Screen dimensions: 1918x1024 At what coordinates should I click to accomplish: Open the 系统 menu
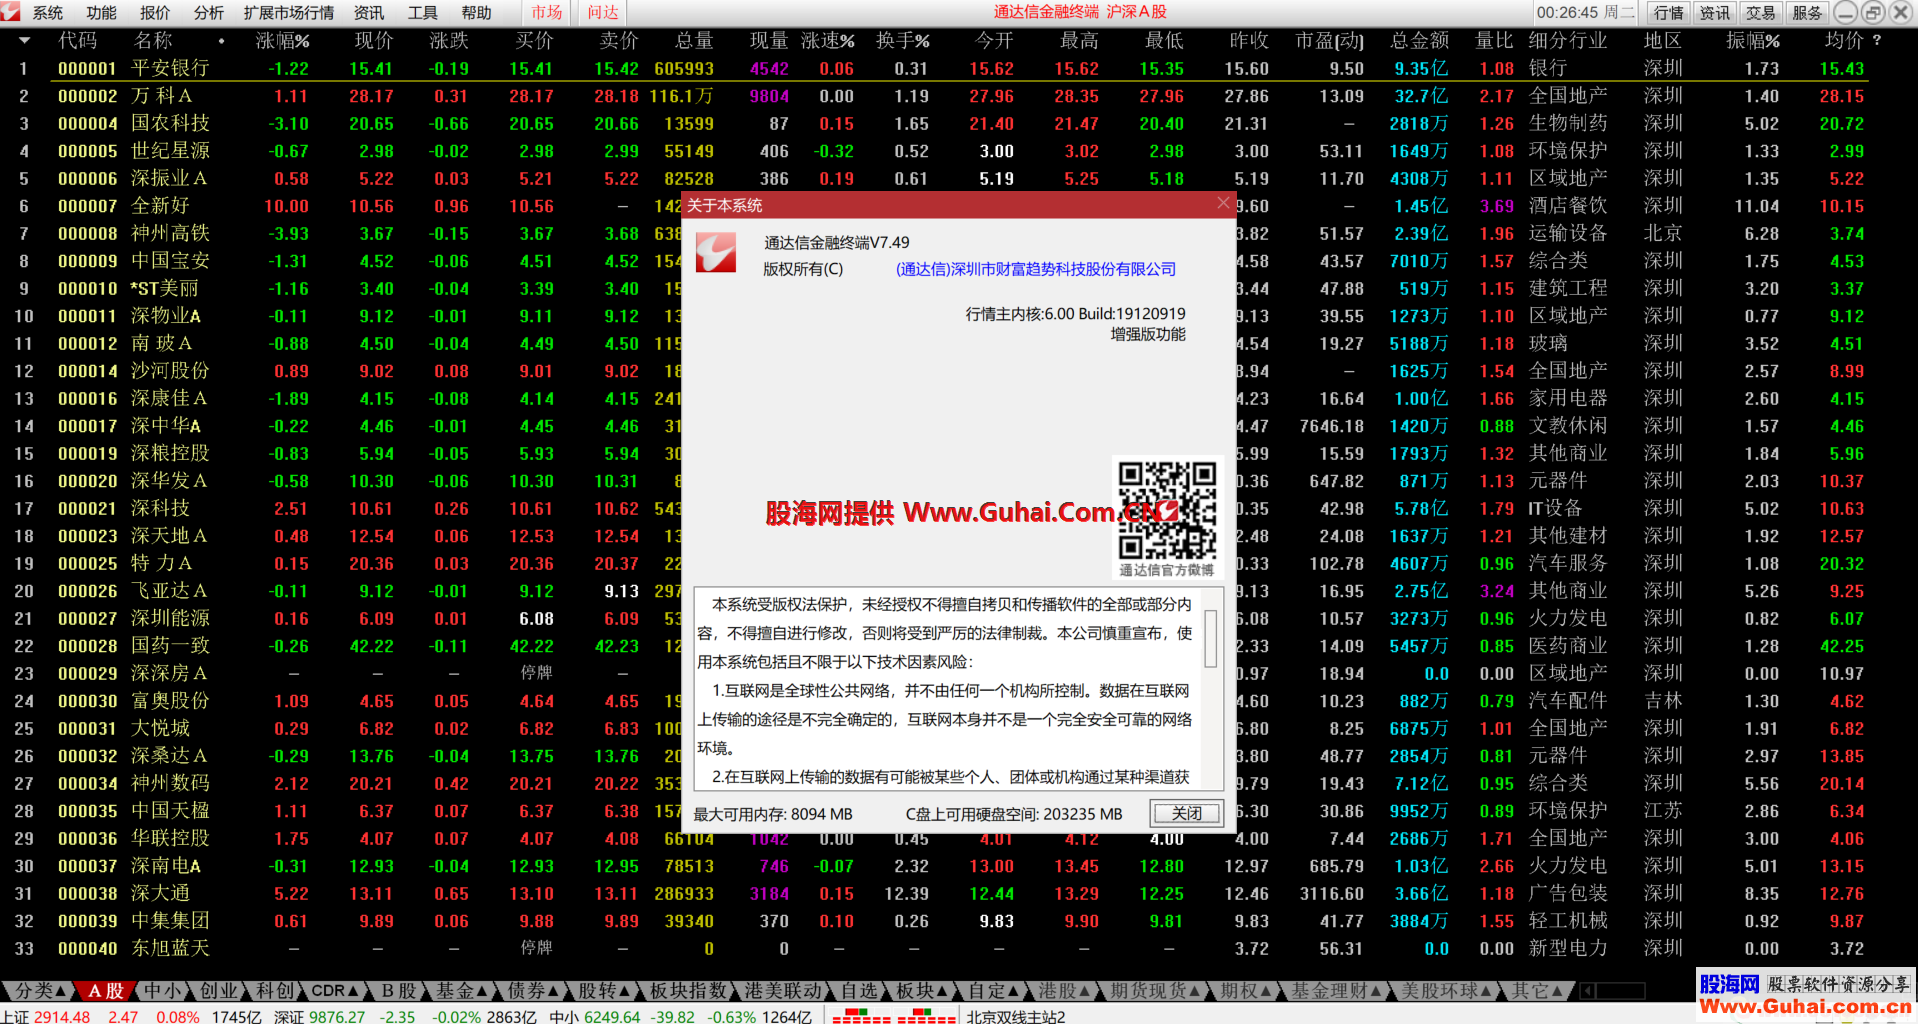48,13
